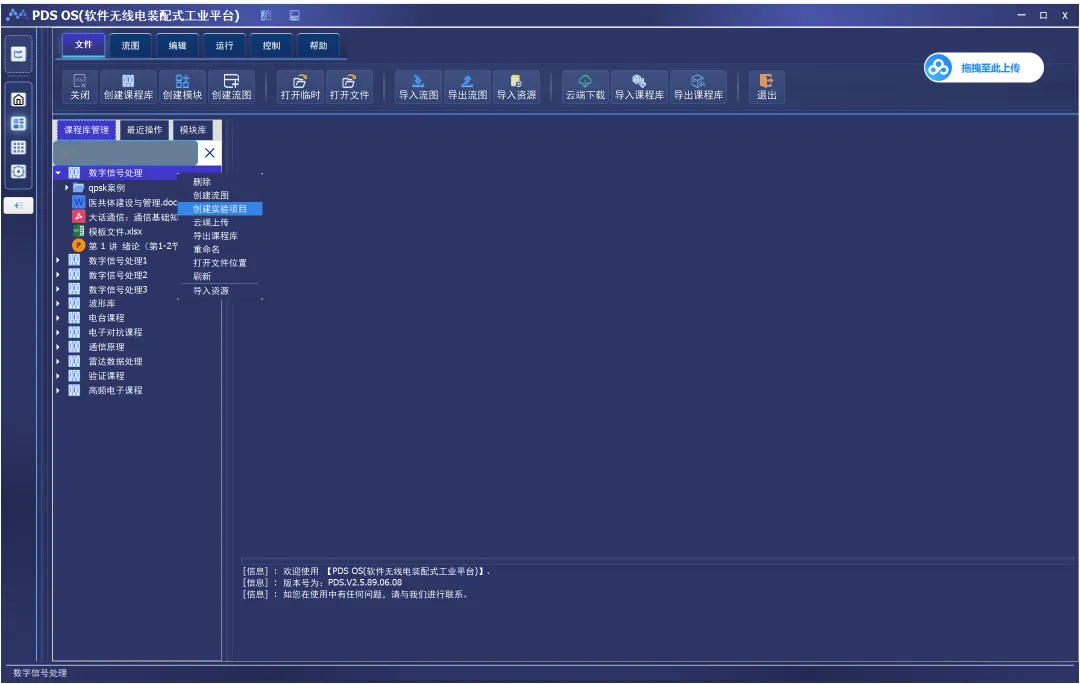The width and height of the screenshot is (1080, 684).
Task: Switch to the 模块库 panel tab
Action: [193, 129]
